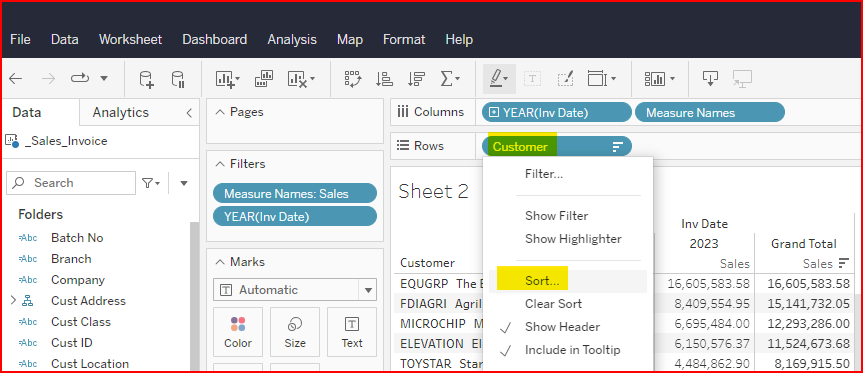Open the Automatic mark type dropdown
863x373 pixels.
point(295,290)
